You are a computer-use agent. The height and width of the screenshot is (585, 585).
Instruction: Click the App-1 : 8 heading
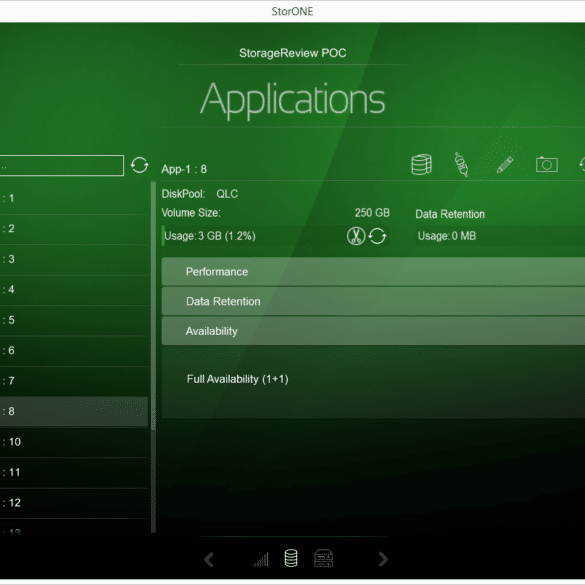184,169
